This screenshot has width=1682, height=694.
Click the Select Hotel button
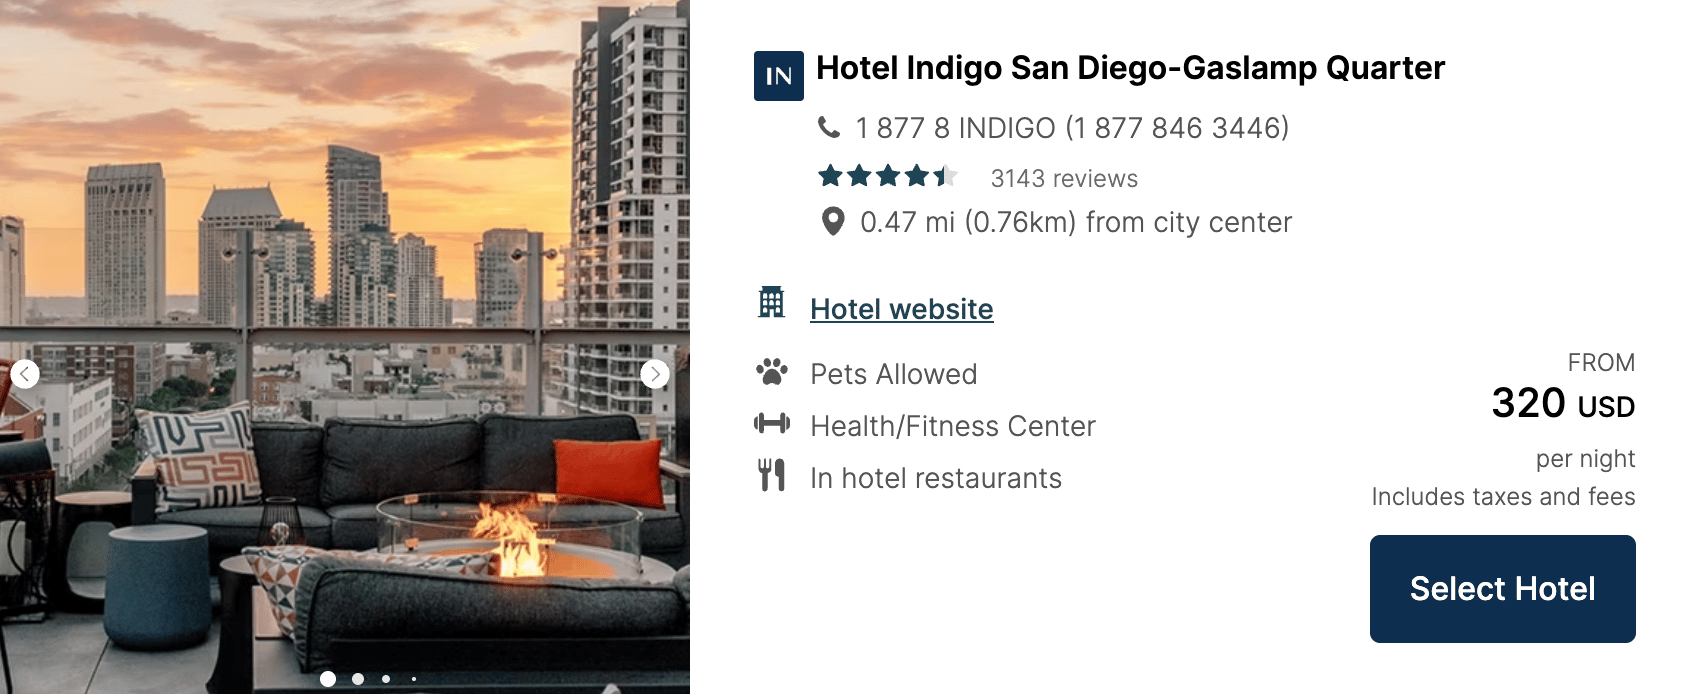[1502, 589]
